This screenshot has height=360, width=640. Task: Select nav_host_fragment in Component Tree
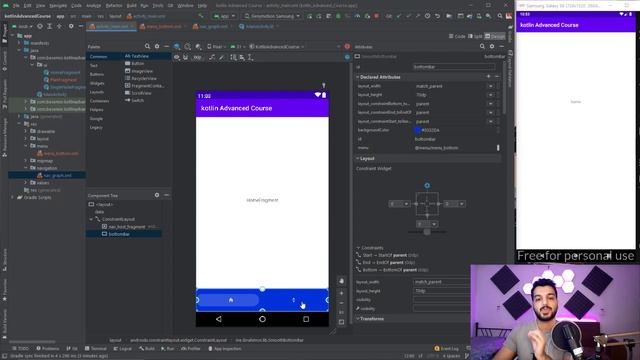pyautogui.click(x=127, y=227)
